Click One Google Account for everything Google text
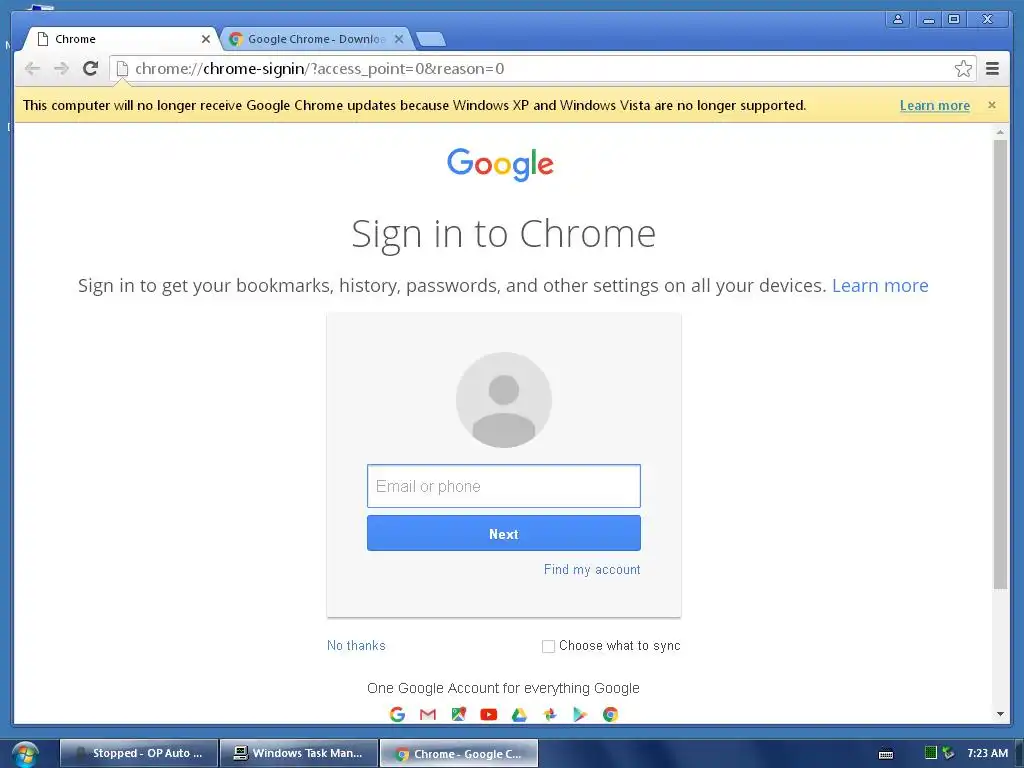 point(503,688)
